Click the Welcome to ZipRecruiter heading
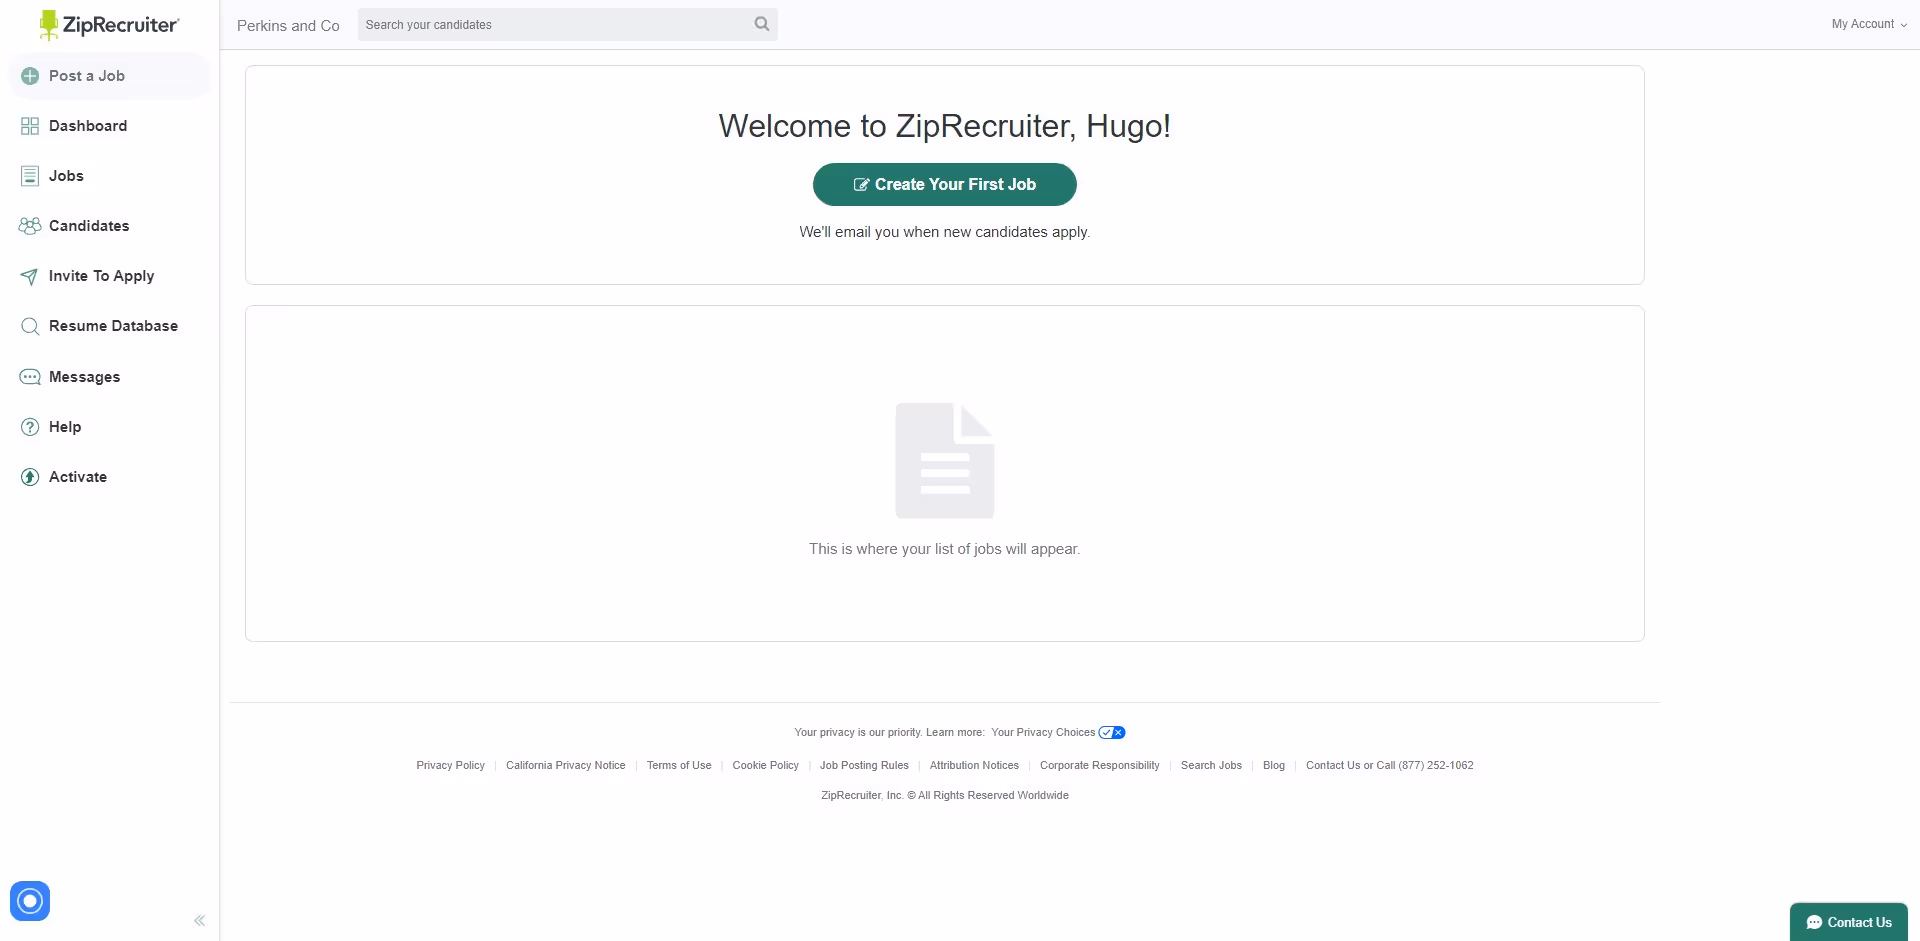The width and height of the screenshot is (1920, 941). (x=944, y=126)
